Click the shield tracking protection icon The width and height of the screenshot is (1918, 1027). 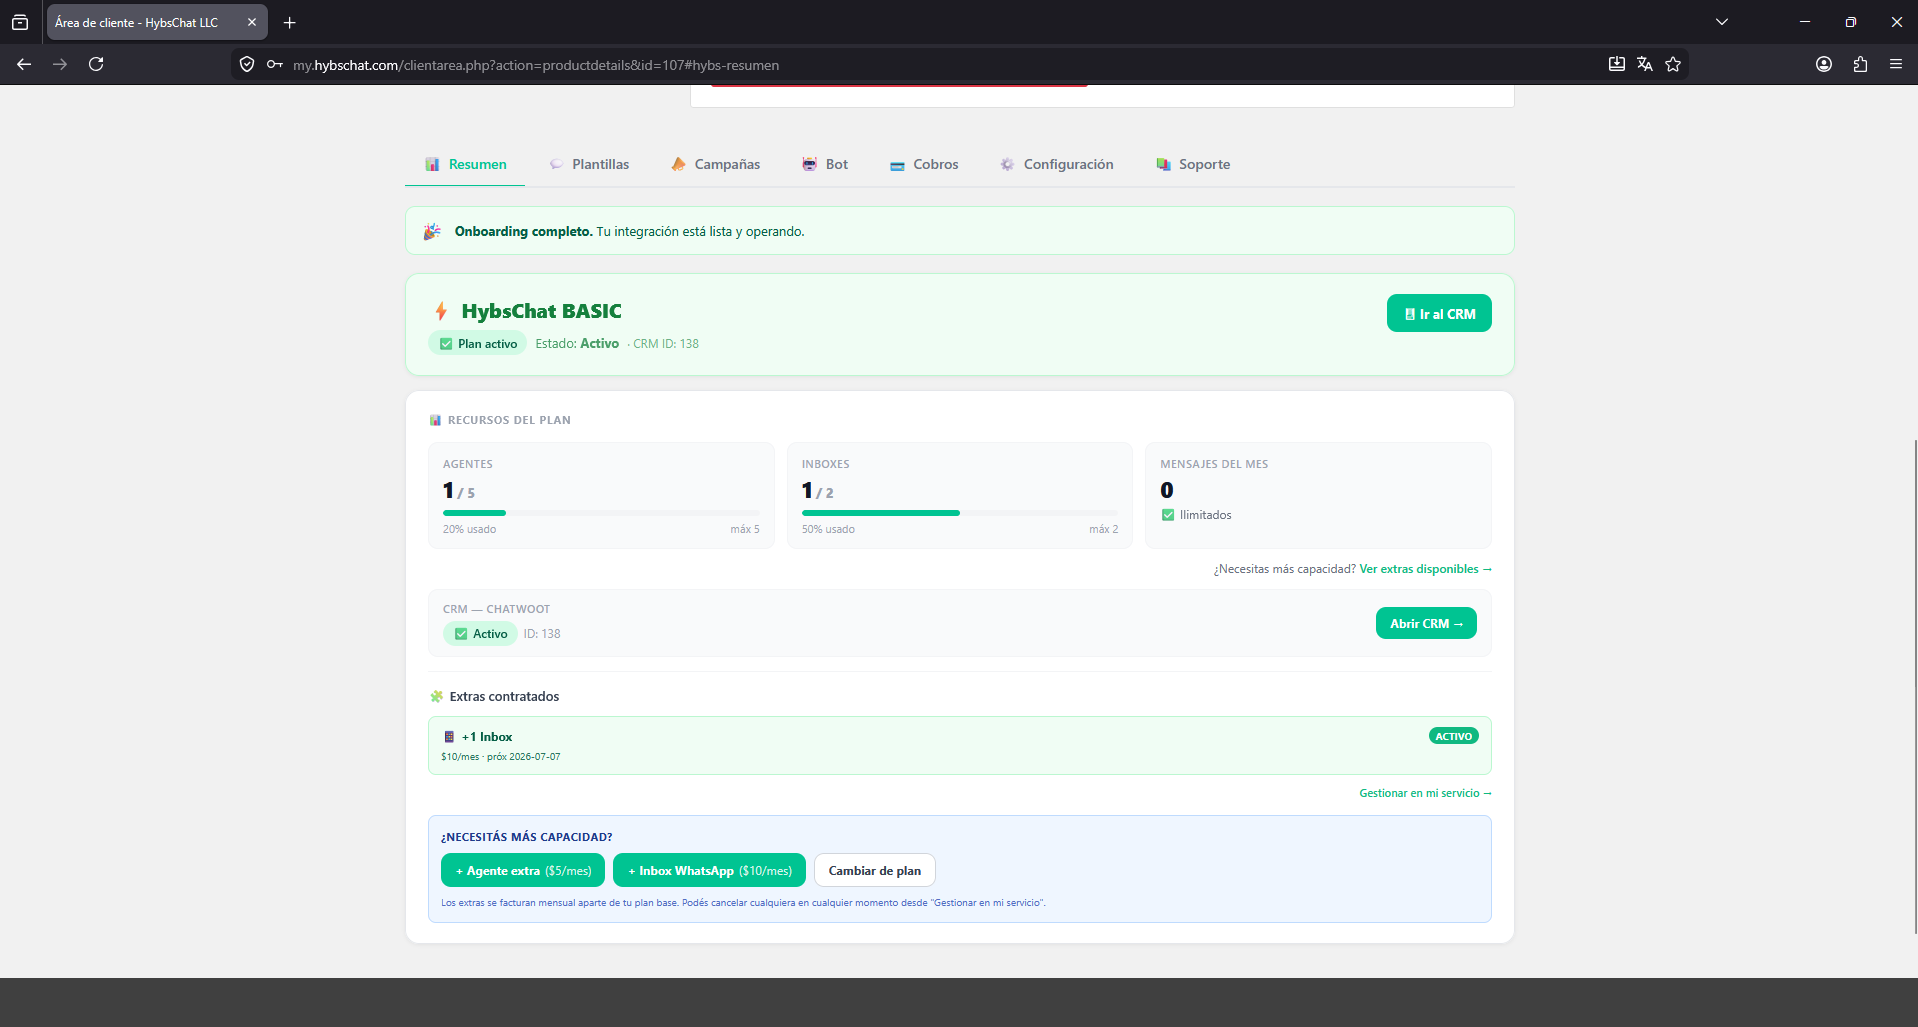(x=247, y=64)
